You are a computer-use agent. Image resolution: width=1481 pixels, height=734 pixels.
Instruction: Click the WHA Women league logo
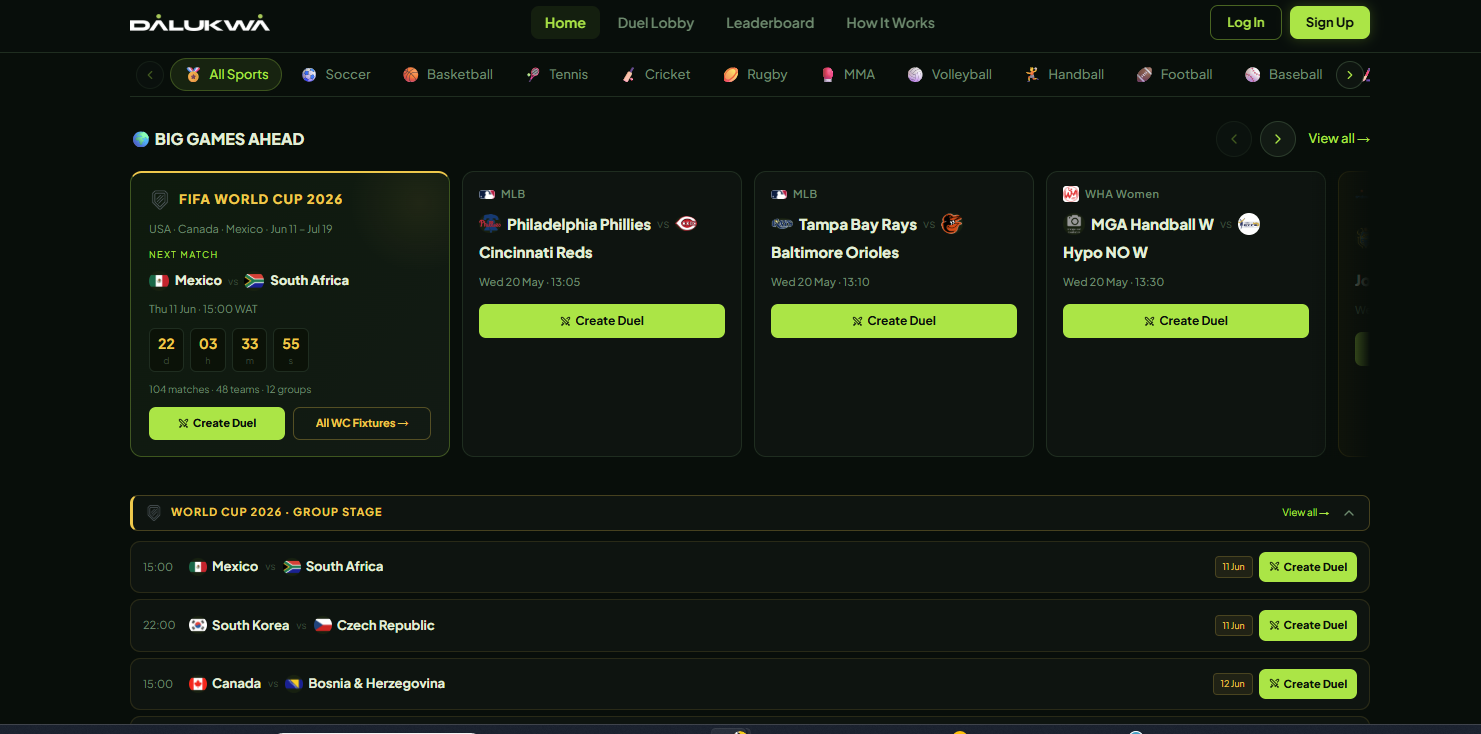(1071, 194)
